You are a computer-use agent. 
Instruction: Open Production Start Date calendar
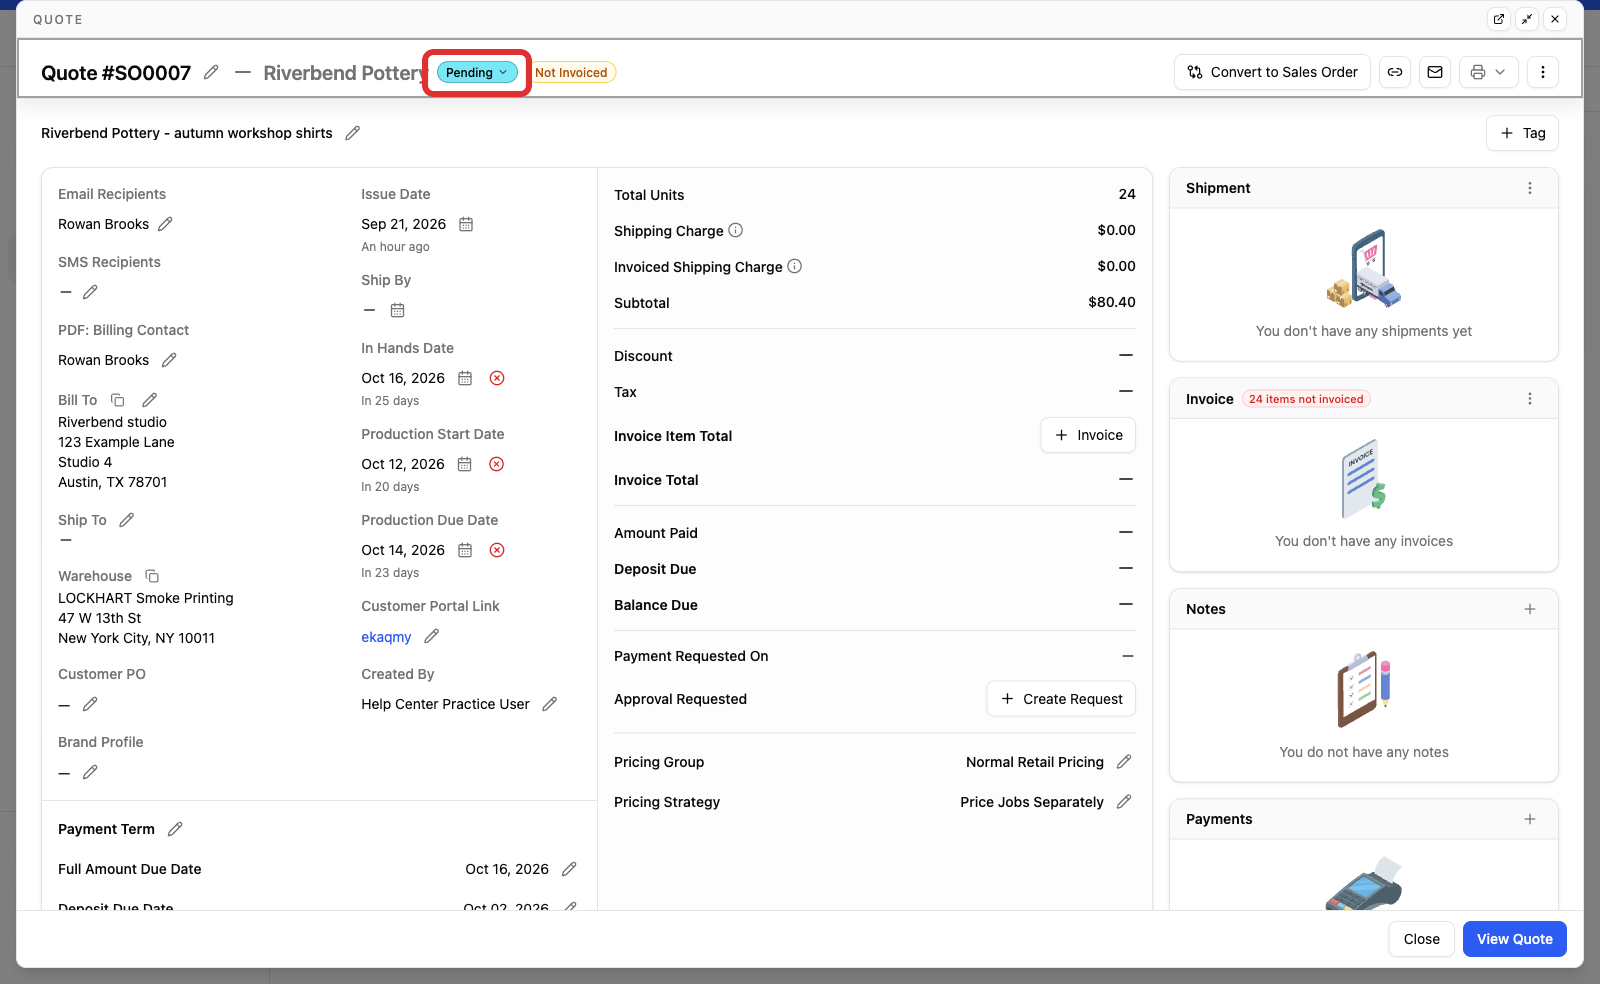tap(465, 464)
